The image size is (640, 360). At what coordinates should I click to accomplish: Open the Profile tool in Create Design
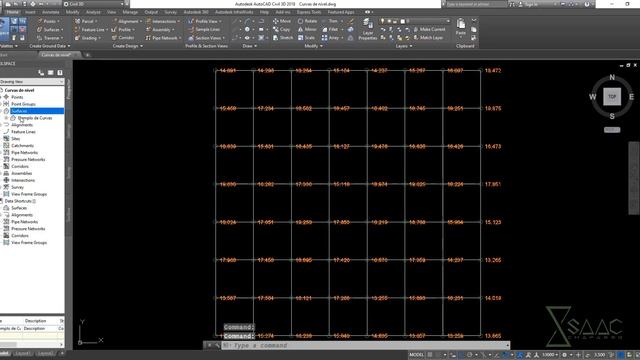coord(123,30)
